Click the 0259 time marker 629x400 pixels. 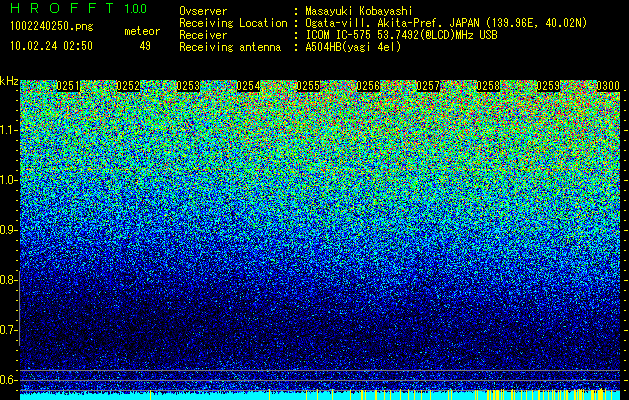pos(548,86)
